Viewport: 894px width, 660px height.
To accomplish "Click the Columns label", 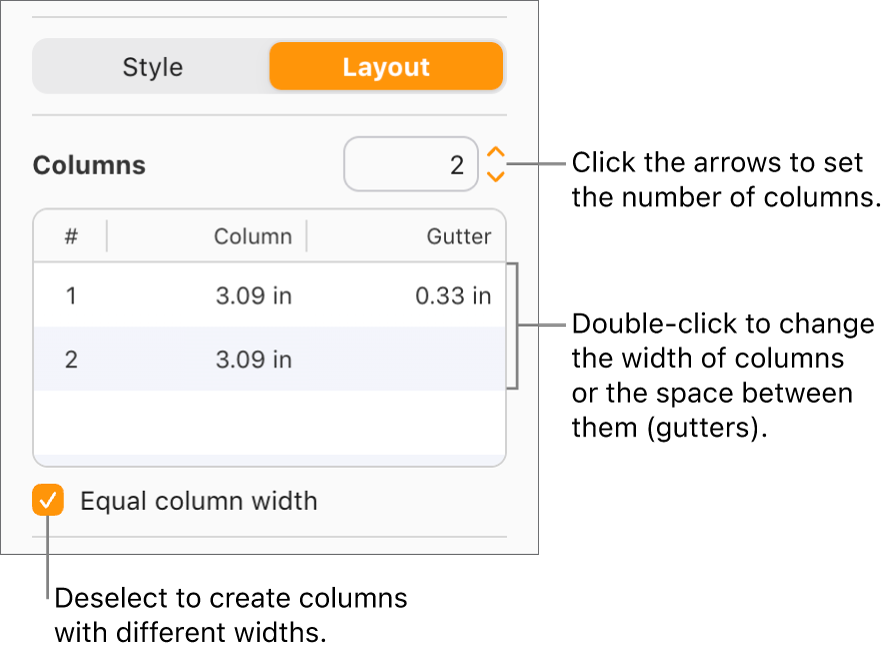I will 88,164.
